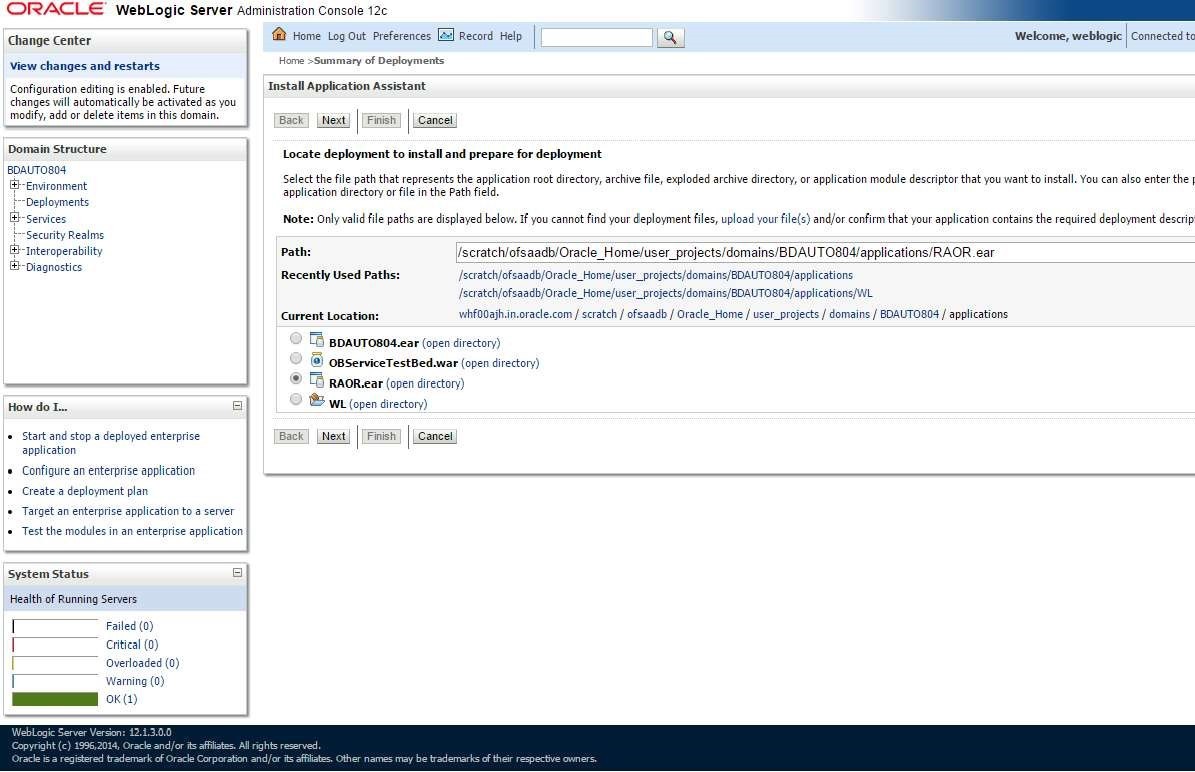
Task: Expand the Services tree node
Action: click(13, 219)
